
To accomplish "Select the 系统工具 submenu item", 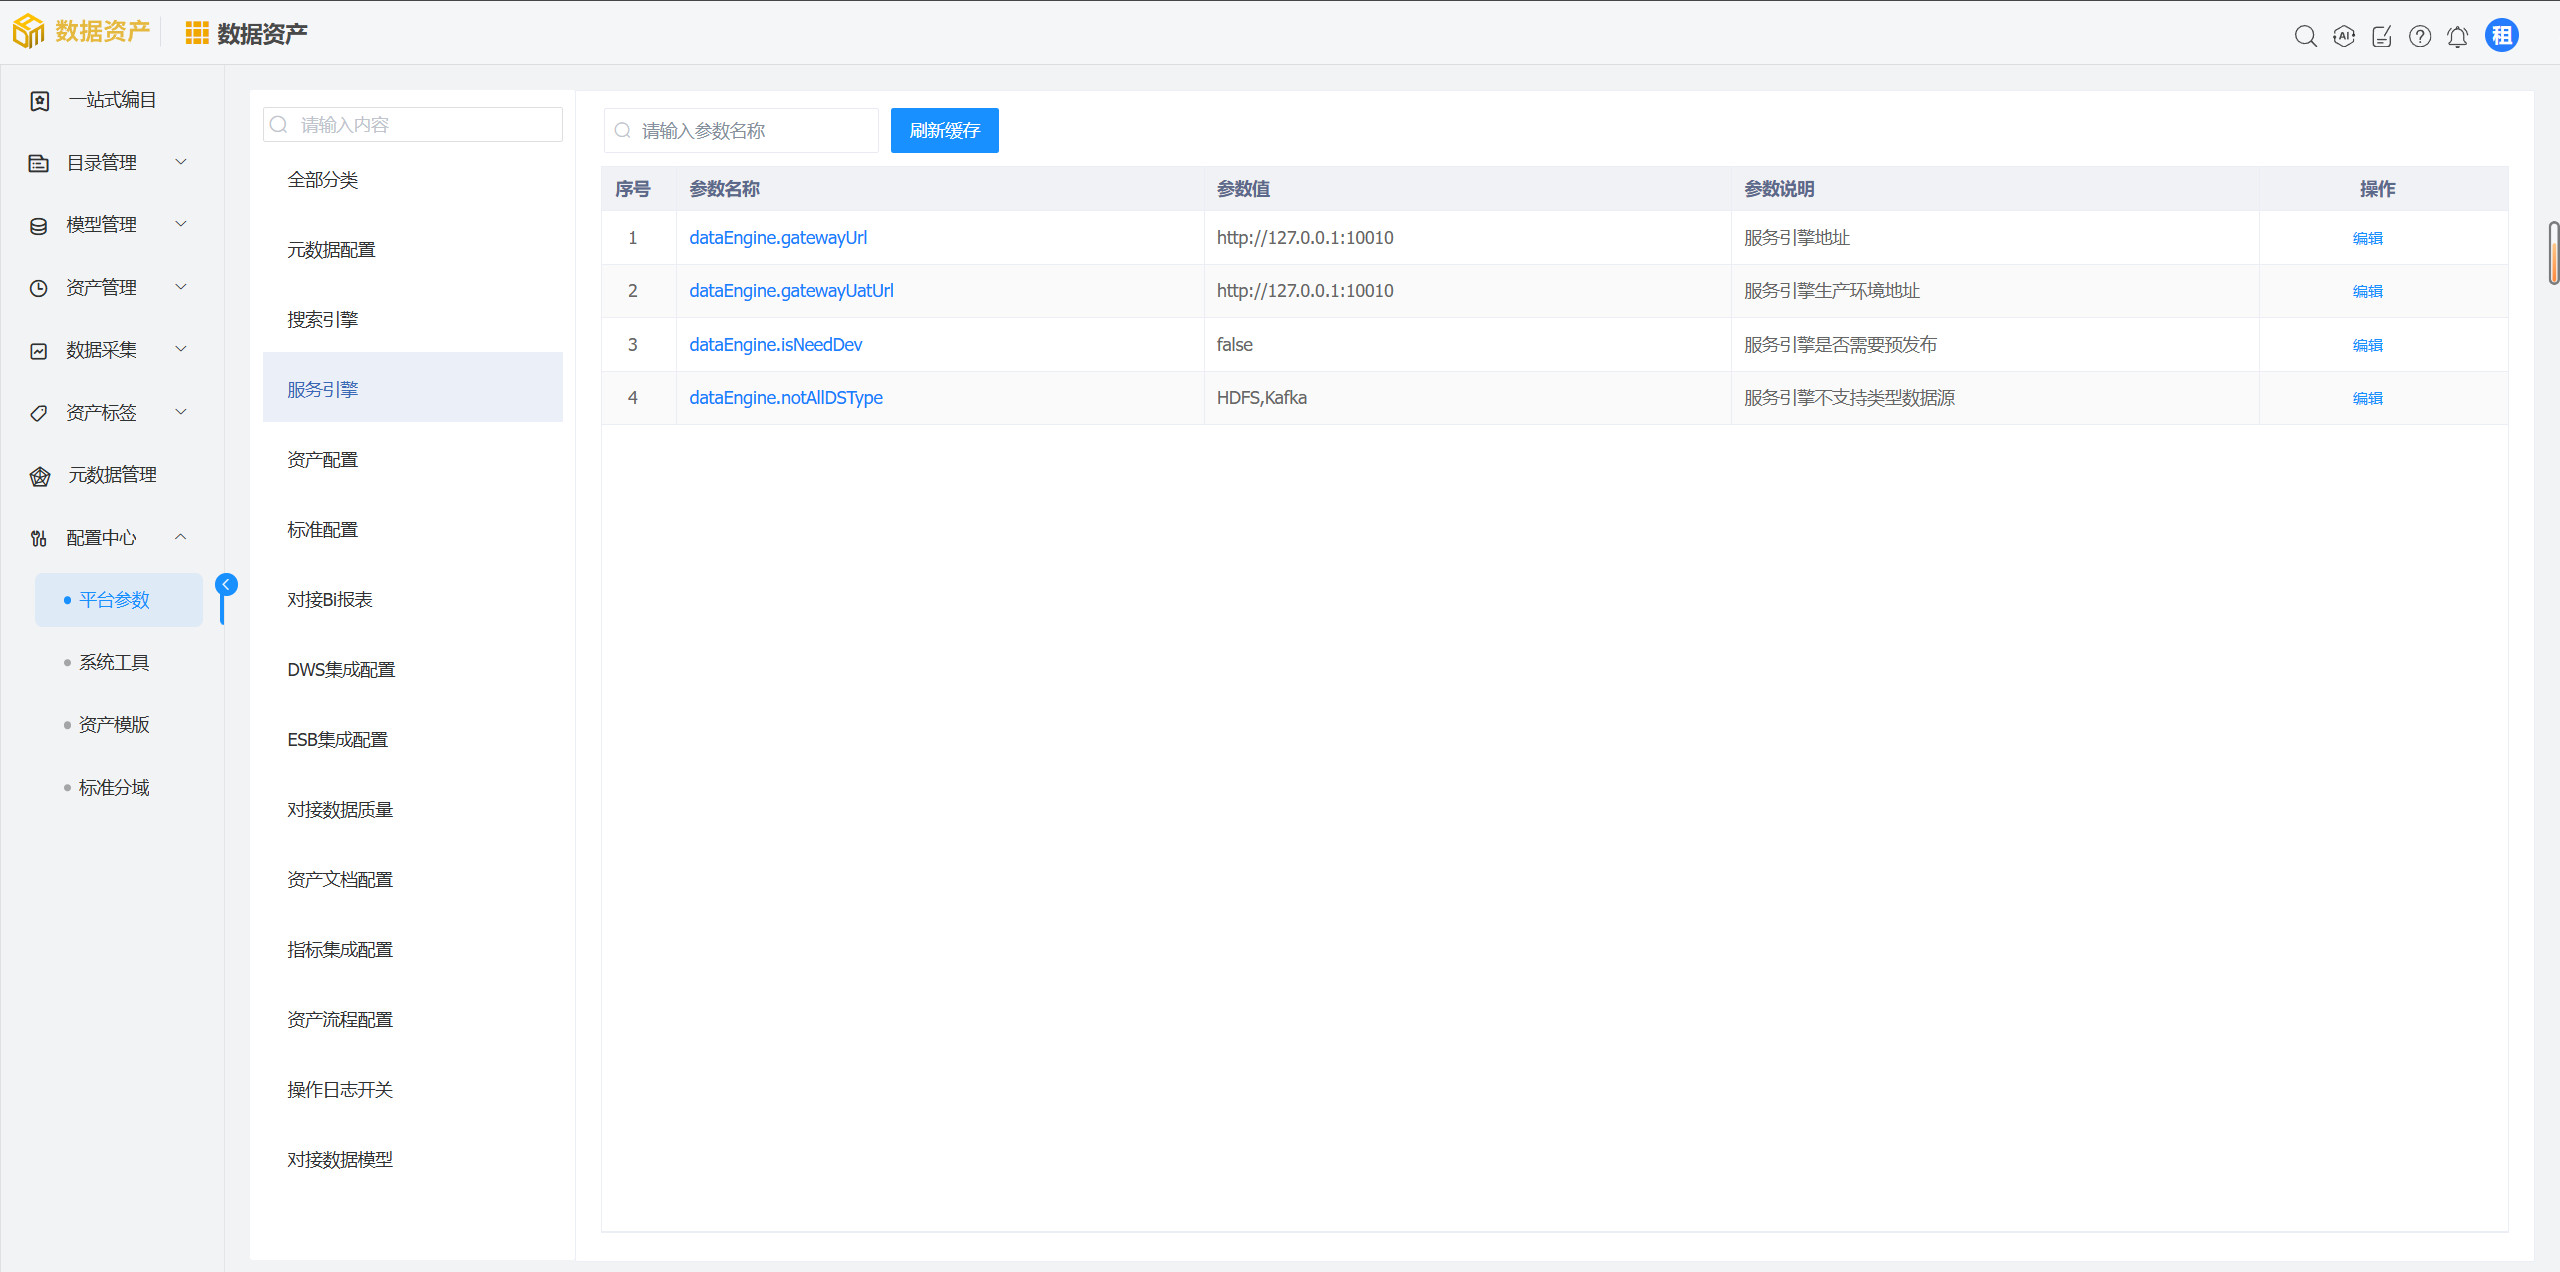I will pos(114,662).
